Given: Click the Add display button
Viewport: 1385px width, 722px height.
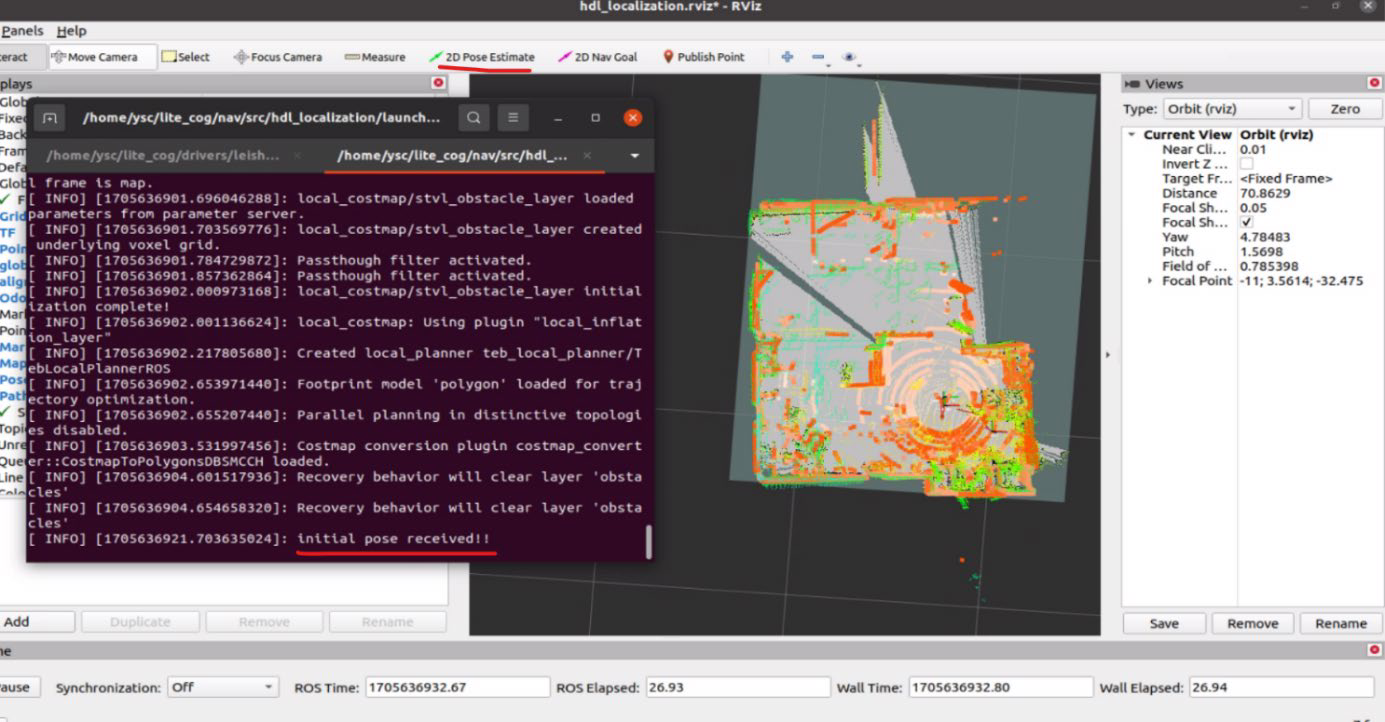Looking at the screenshot, I should pyautogui.click(x=37, y=622).
